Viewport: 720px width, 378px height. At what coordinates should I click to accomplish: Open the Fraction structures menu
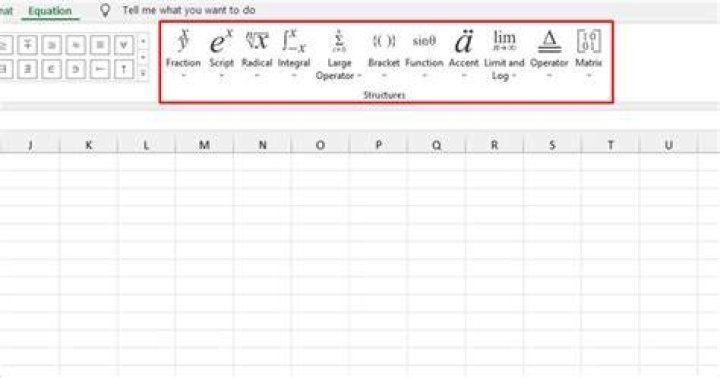(x=183, y=54)
